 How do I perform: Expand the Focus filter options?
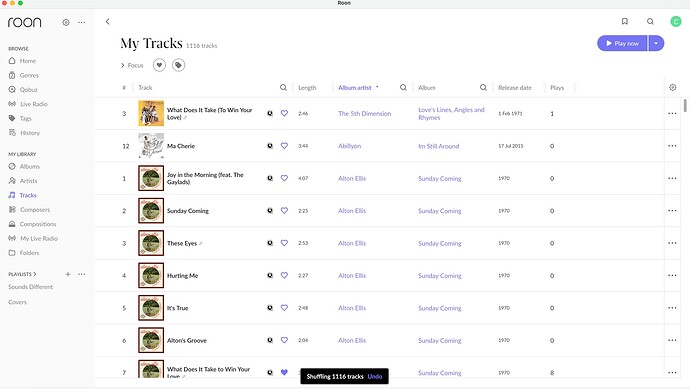click(x=132, y=65)
